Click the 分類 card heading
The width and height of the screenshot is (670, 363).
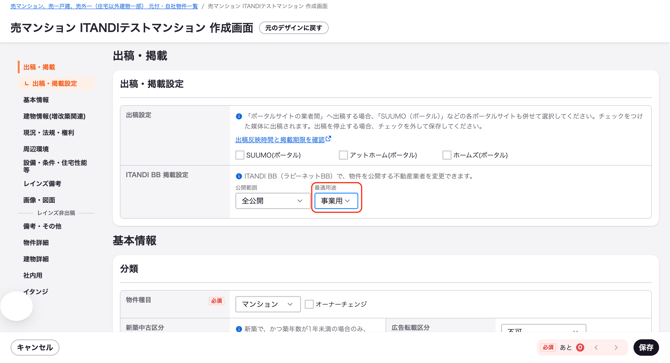(x=129, y=269)
